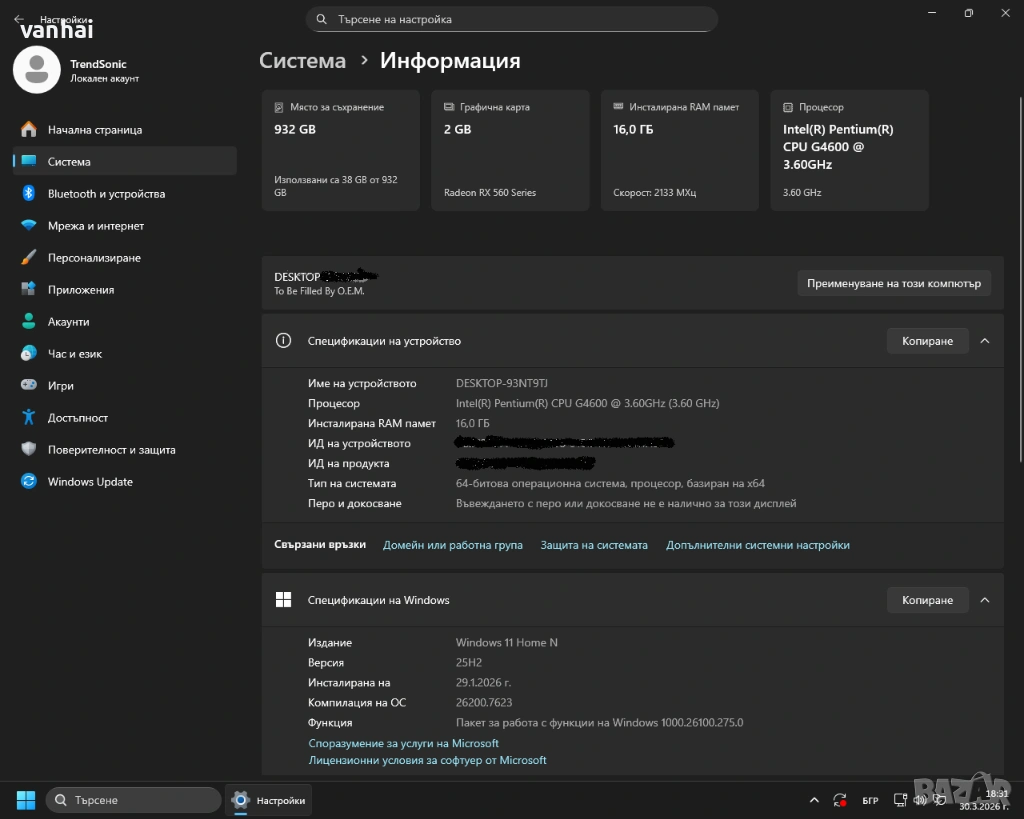Collapse Спецификации на Windows section chevron
This screenshot has width=1024, height=819.
click(985, 600)
